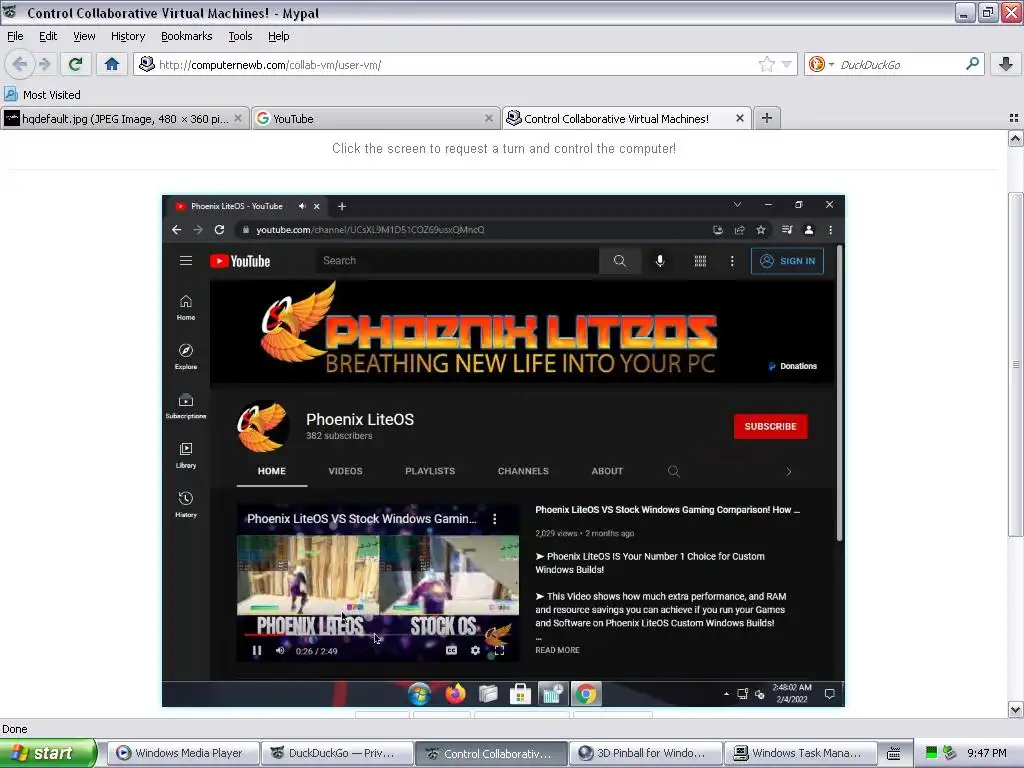Expand next channel tabs chevron arrow
This screenshot has width=1024, height=768.
[788, 472]
